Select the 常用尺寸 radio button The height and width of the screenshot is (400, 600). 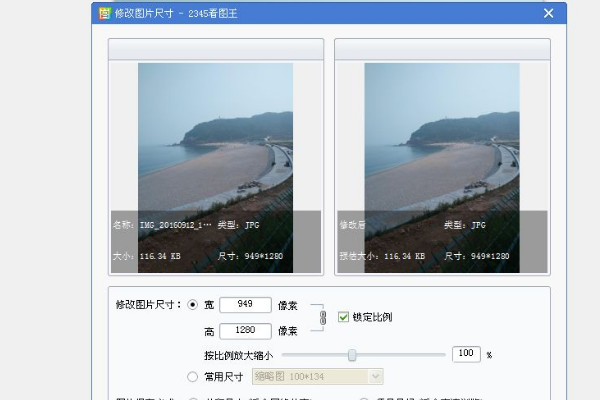[193, 377]
